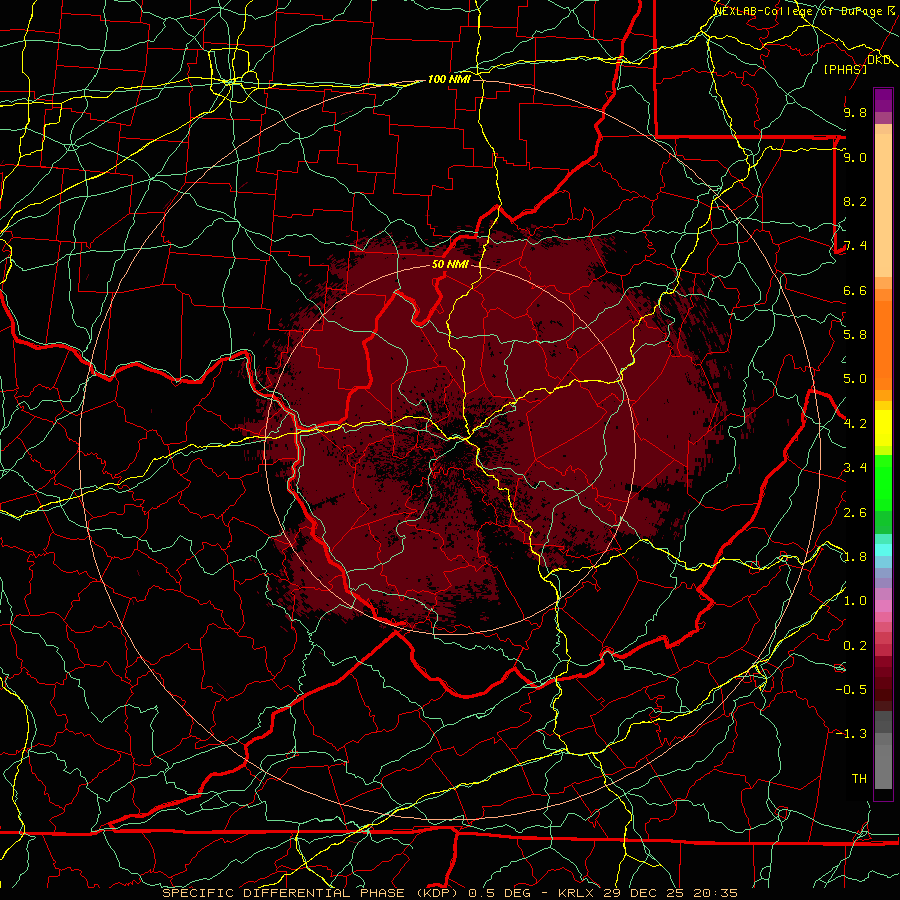Click the orange segment of the color bar
900x900 pixels.
click(x=883, y=344)
